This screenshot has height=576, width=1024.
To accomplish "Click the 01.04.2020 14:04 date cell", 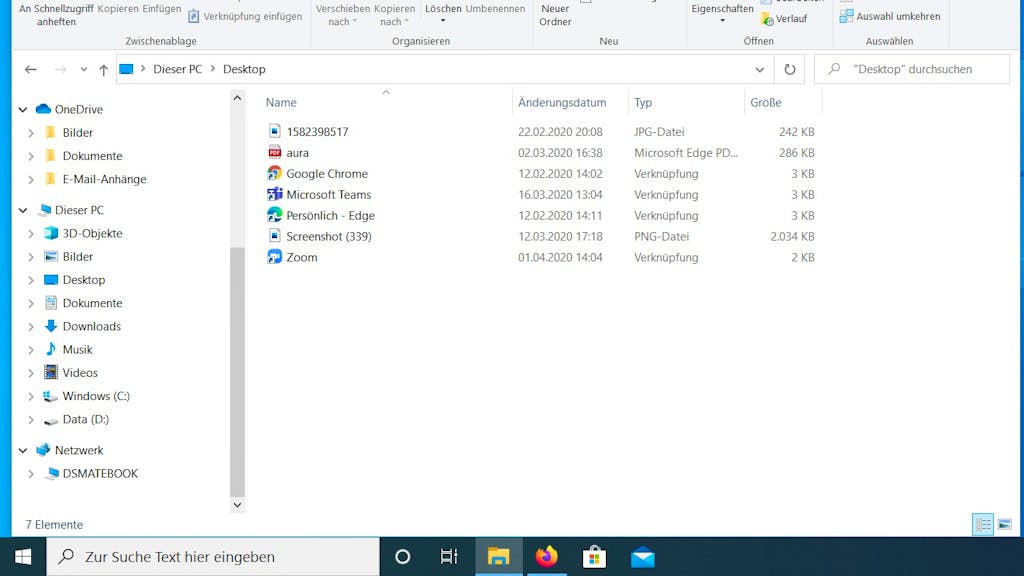I will click(x=560, y=257).
